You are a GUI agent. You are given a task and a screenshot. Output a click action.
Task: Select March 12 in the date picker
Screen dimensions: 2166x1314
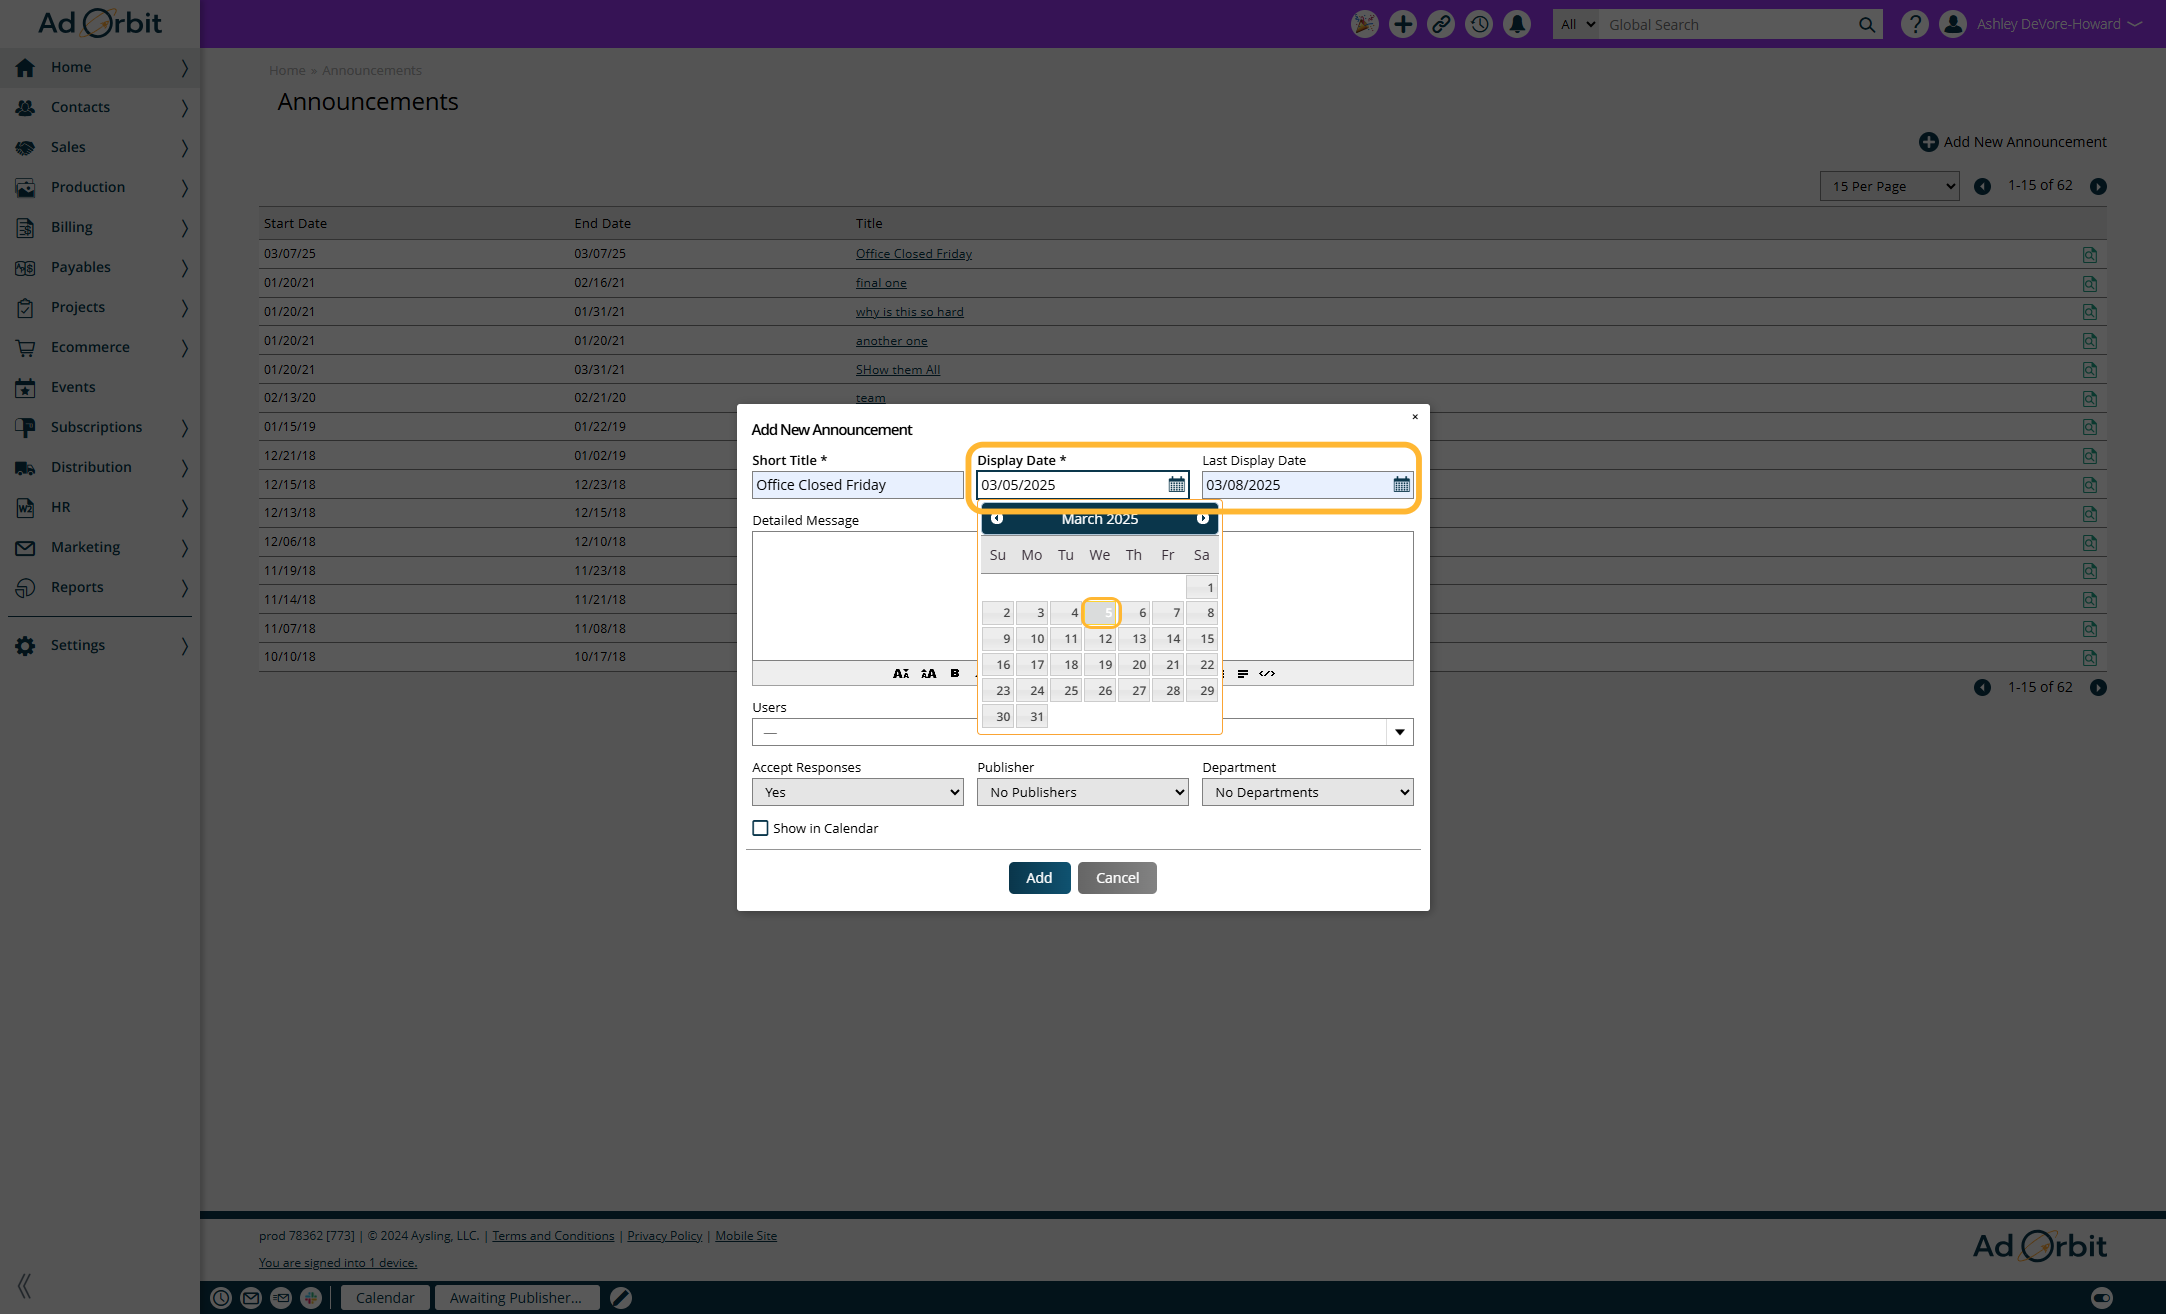coord(1100,639)
